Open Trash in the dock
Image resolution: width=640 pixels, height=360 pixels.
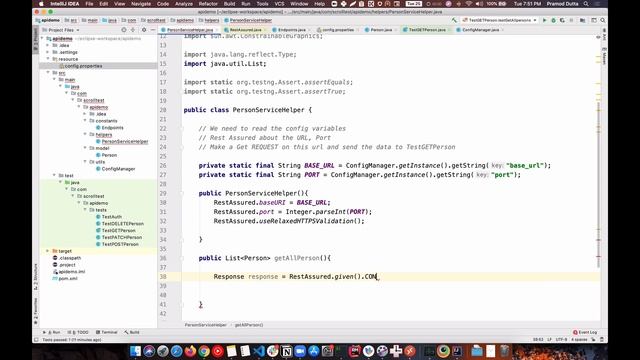point(504,351)
